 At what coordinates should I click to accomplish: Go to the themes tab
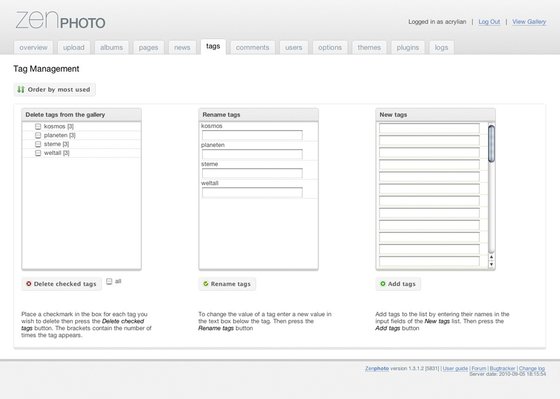(369, 48)
